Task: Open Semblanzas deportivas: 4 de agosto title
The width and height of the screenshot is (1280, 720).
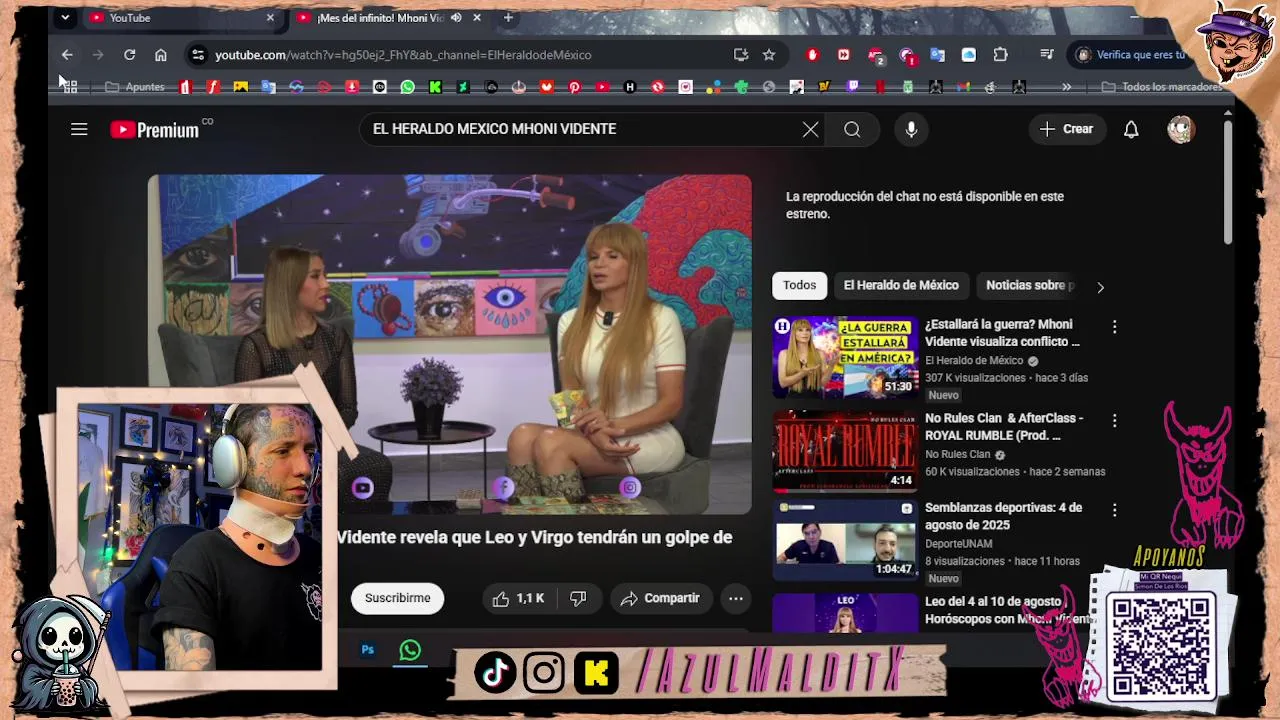Action: pyautogui.click(x=1003, y=516)
